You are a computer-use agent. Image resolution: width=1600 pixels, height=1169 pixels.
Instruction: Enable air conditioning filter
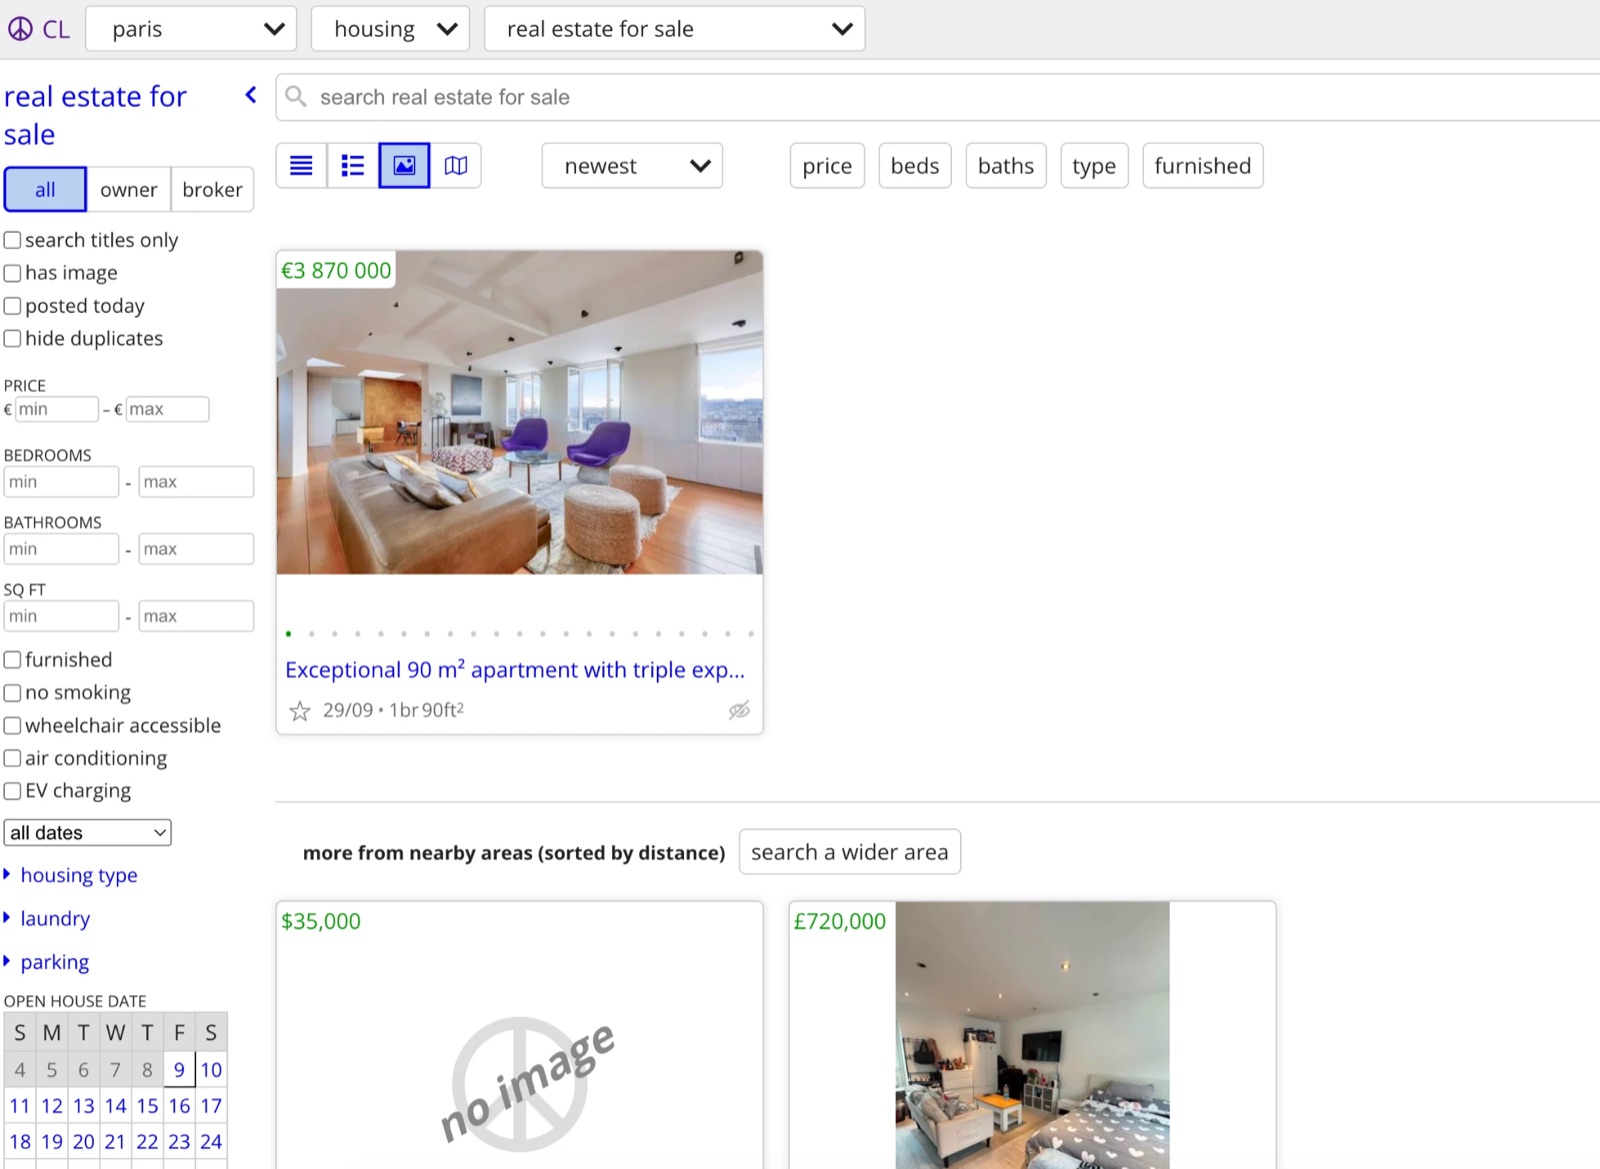(x=12, y=759)
